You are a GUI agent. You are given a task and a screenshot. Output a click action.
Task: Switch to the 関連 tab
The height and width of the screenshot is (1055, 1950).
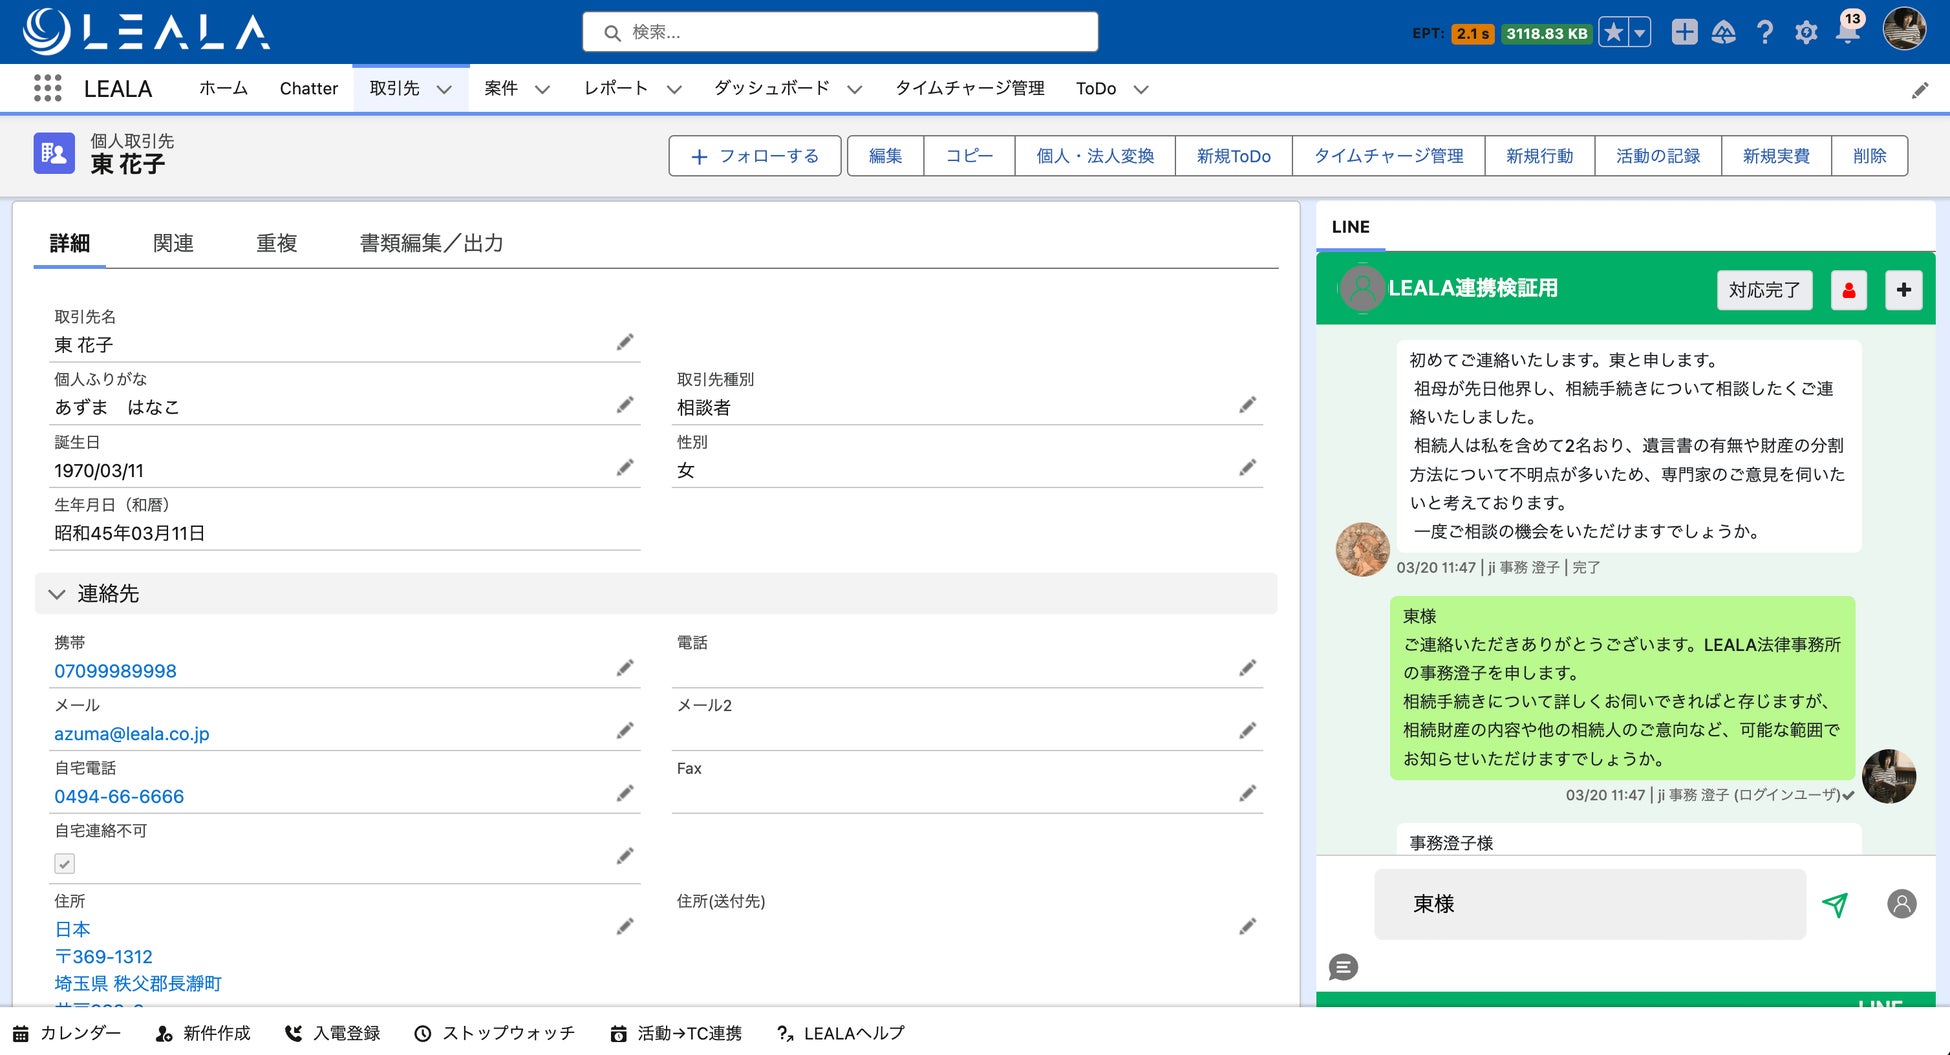(173, 243)
